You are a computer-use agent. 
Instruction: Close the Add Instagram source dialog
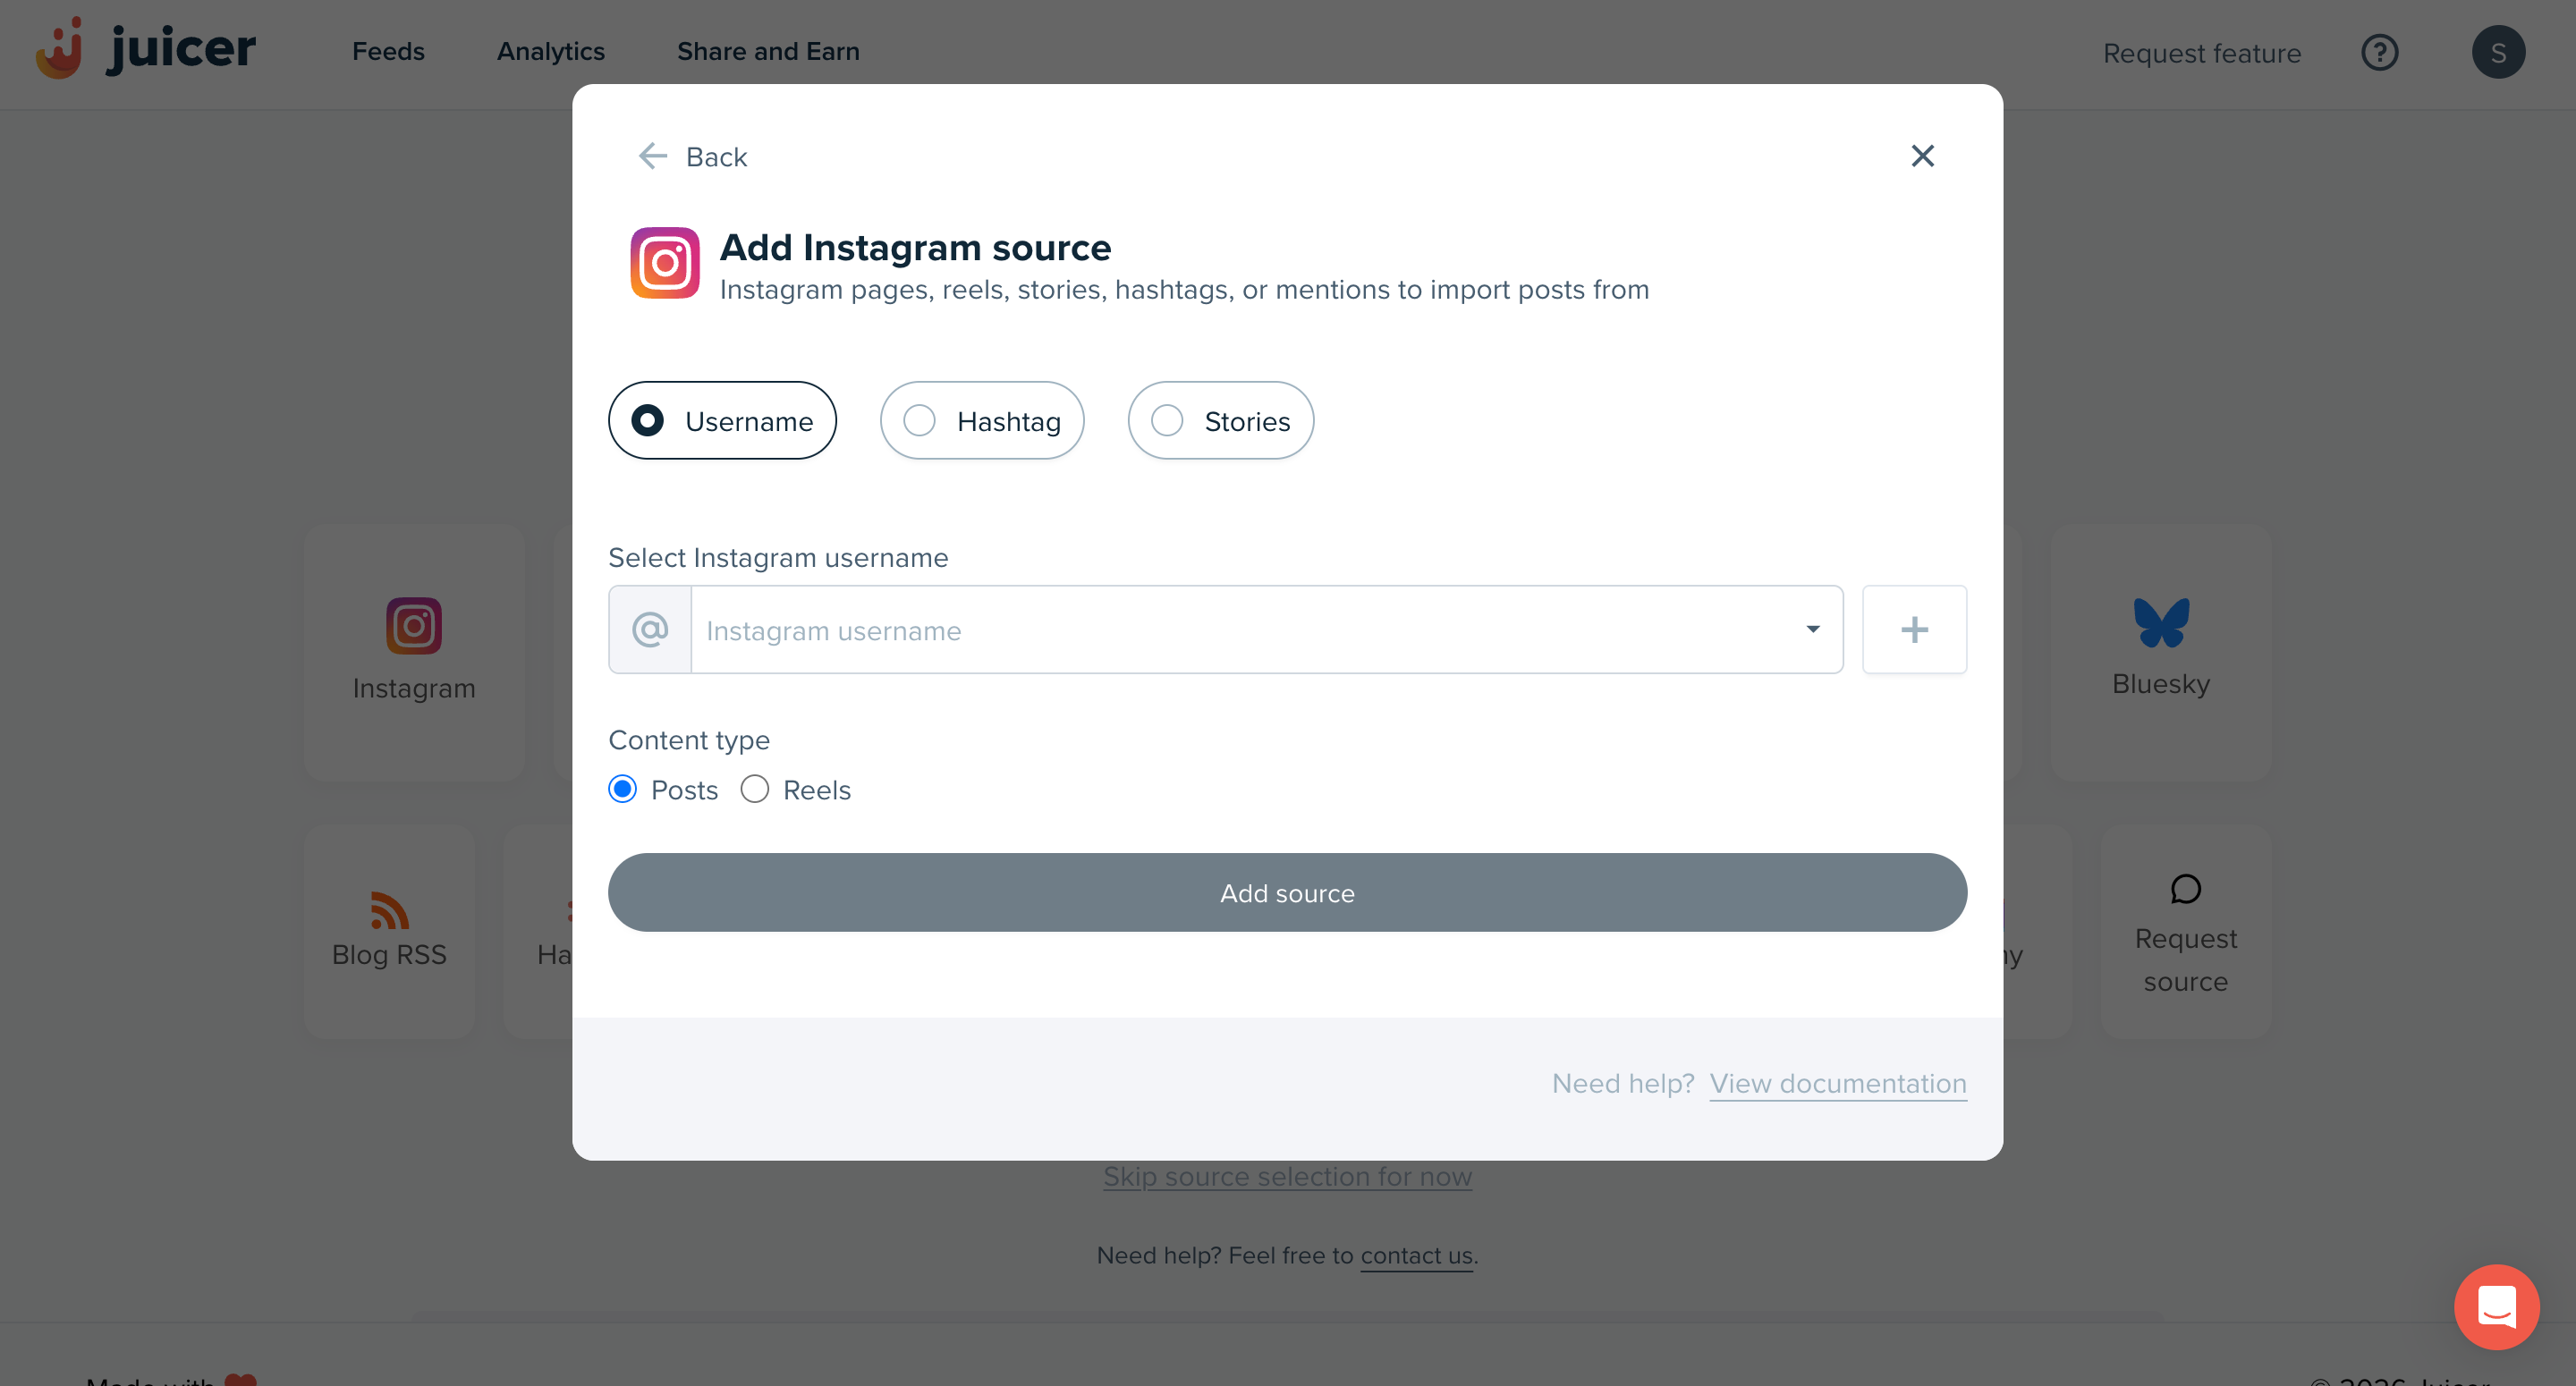[1922, 156]
